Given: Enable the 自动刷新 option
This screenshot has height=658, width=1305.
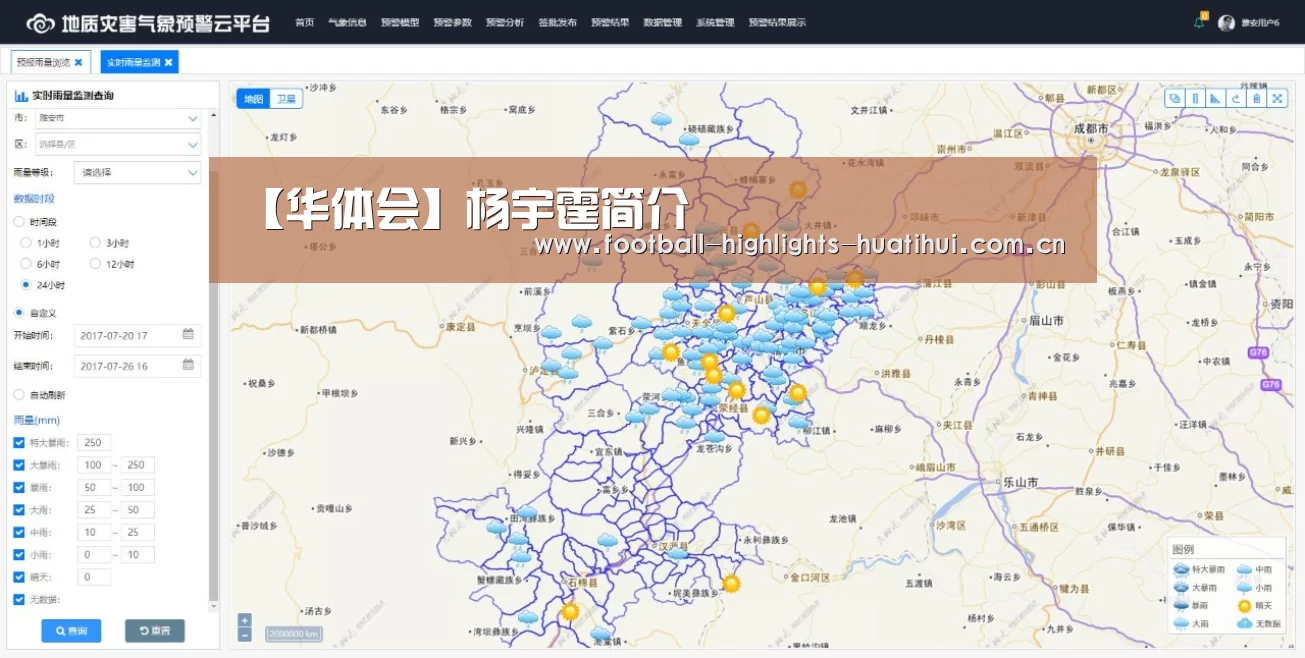Looking at the screenshot, I should 19,394.
